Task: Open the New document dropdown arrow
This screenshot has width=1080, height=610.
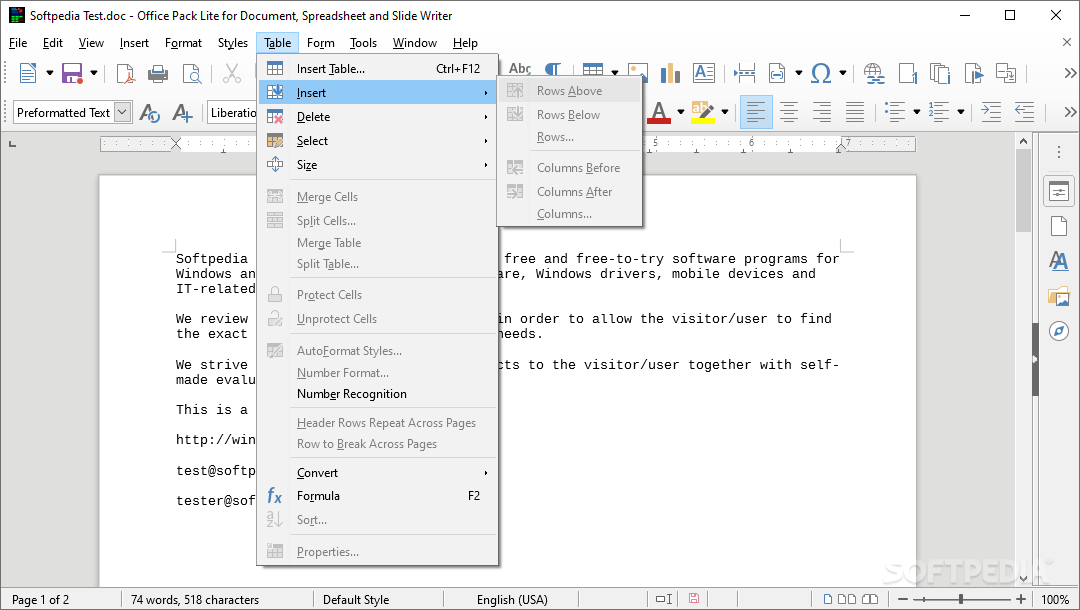Action: 50,73
